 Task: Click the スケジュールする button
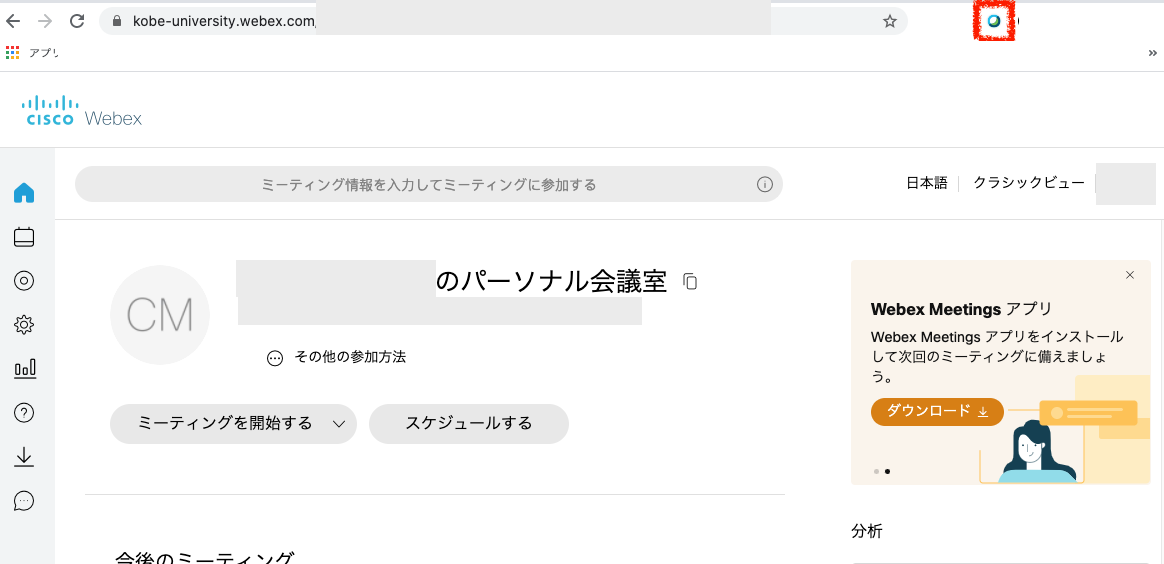pos(468,424)
